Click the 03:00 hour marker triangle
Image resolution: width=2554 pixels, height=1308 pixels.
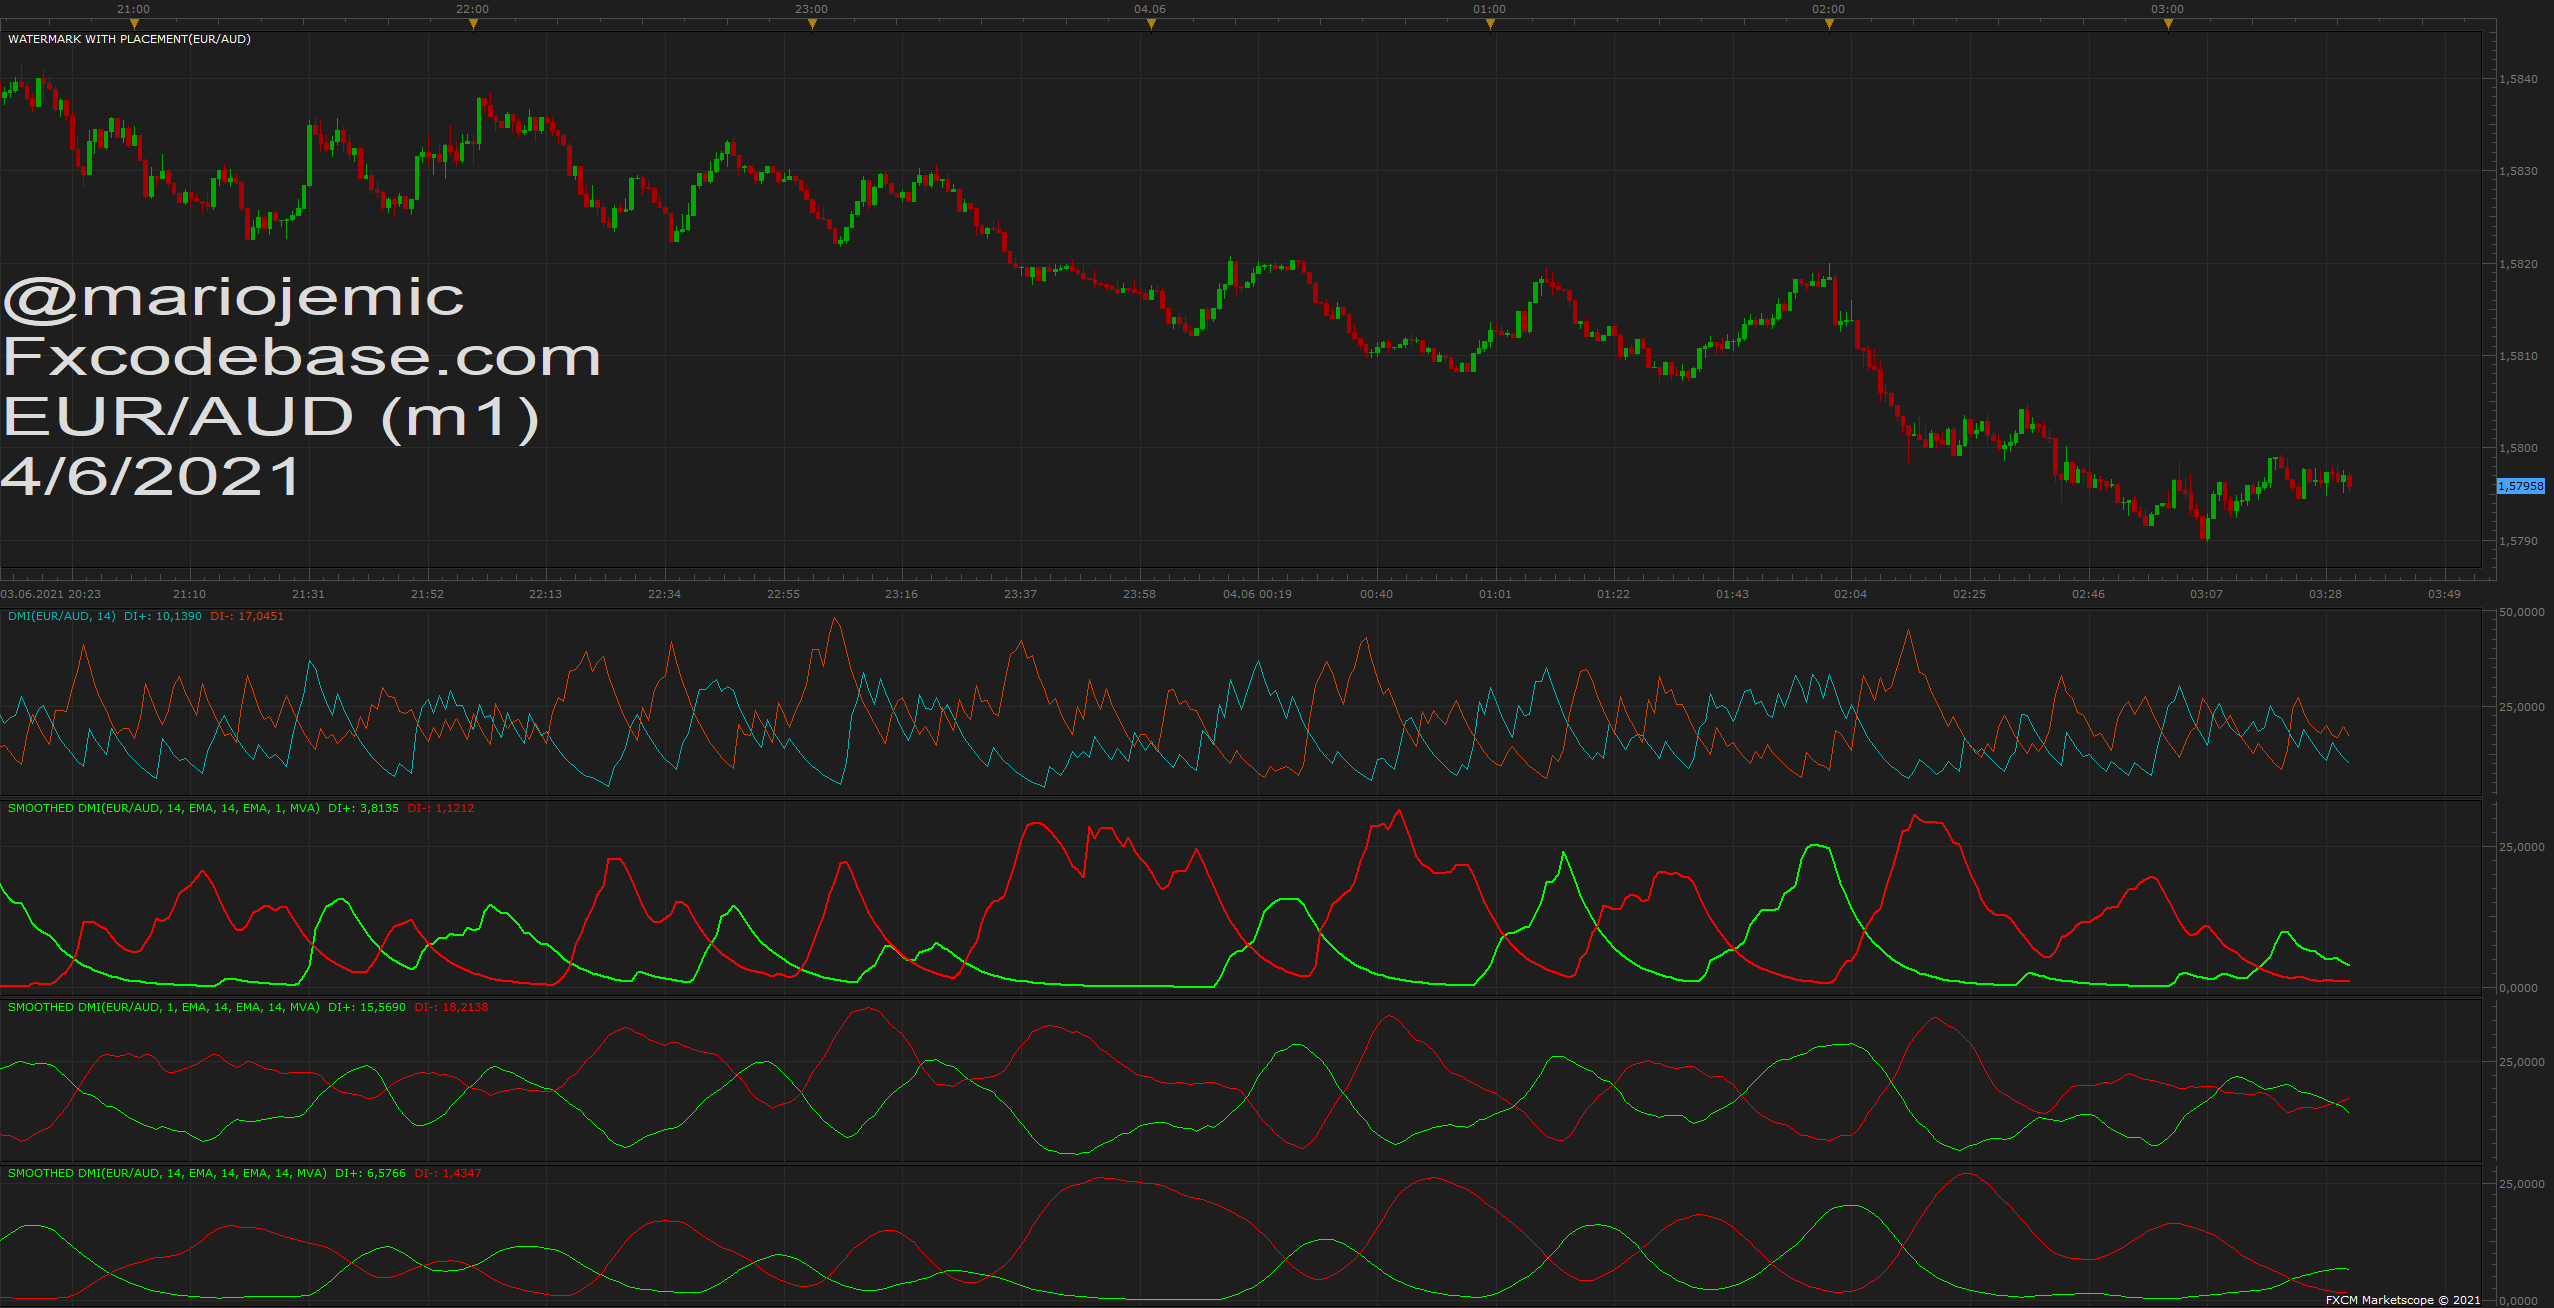click(2168, 25)
